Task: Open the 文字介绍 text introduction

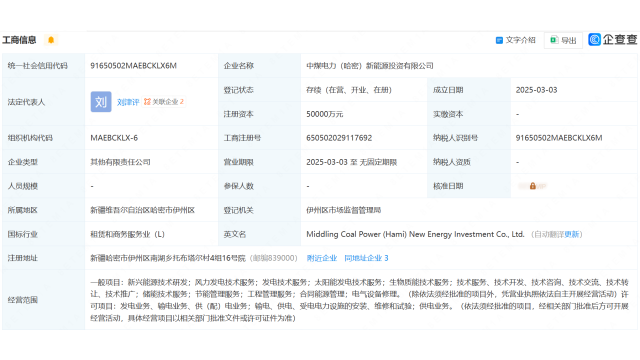Action: (x=516, y=40)
